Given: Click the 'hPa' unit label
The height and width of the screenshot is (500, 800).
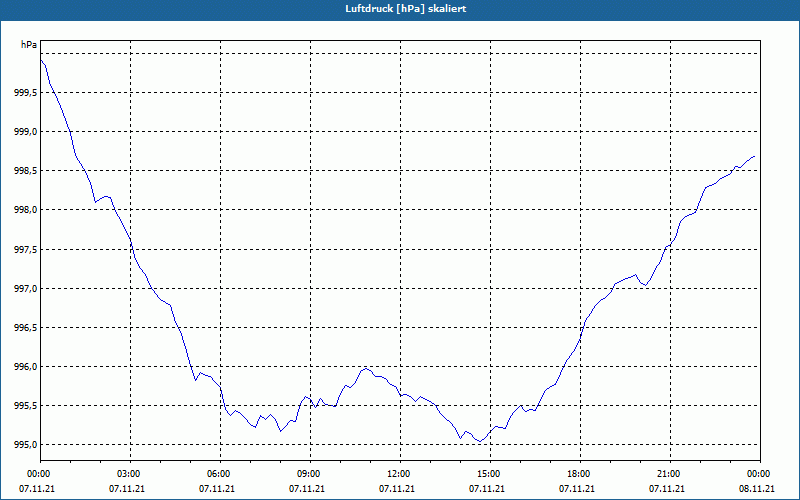Looking at the screenshot, I should point(29,45).
